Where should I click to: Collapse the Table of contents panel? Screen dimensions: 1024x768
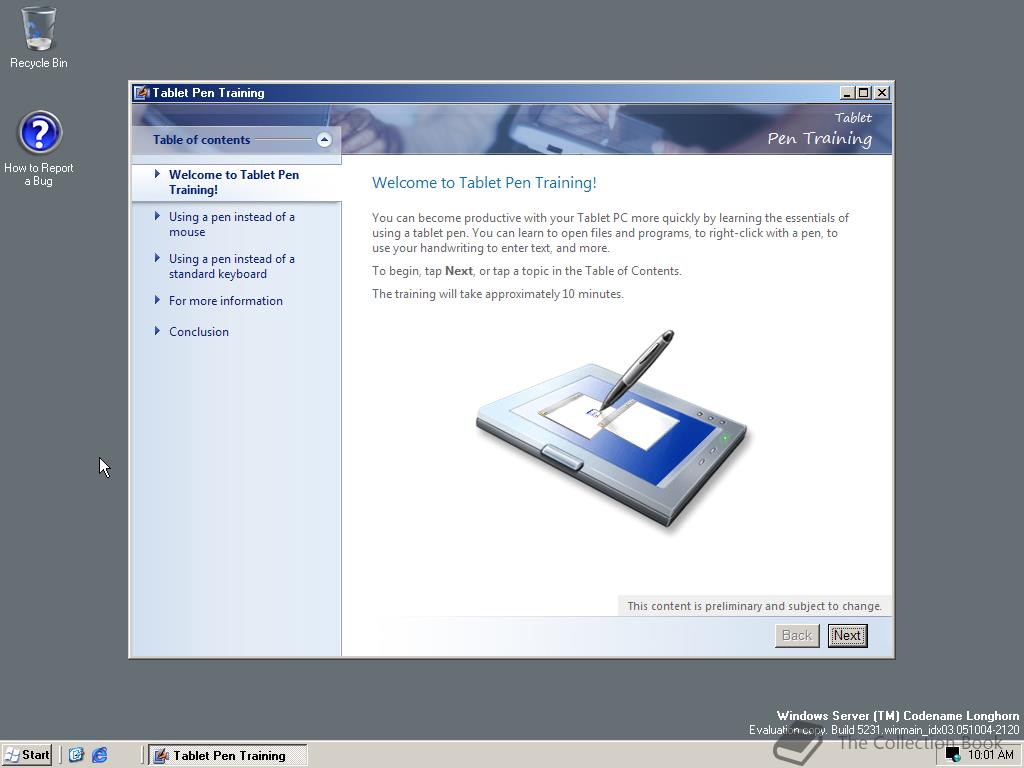[x=324, y=140]
